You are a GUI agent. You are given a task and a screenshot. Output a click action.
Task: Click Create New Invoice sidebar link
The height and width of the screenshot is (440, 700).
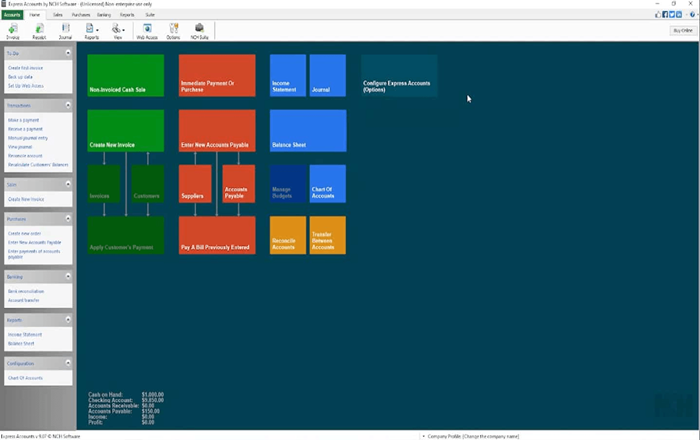(x=26, y=199)
